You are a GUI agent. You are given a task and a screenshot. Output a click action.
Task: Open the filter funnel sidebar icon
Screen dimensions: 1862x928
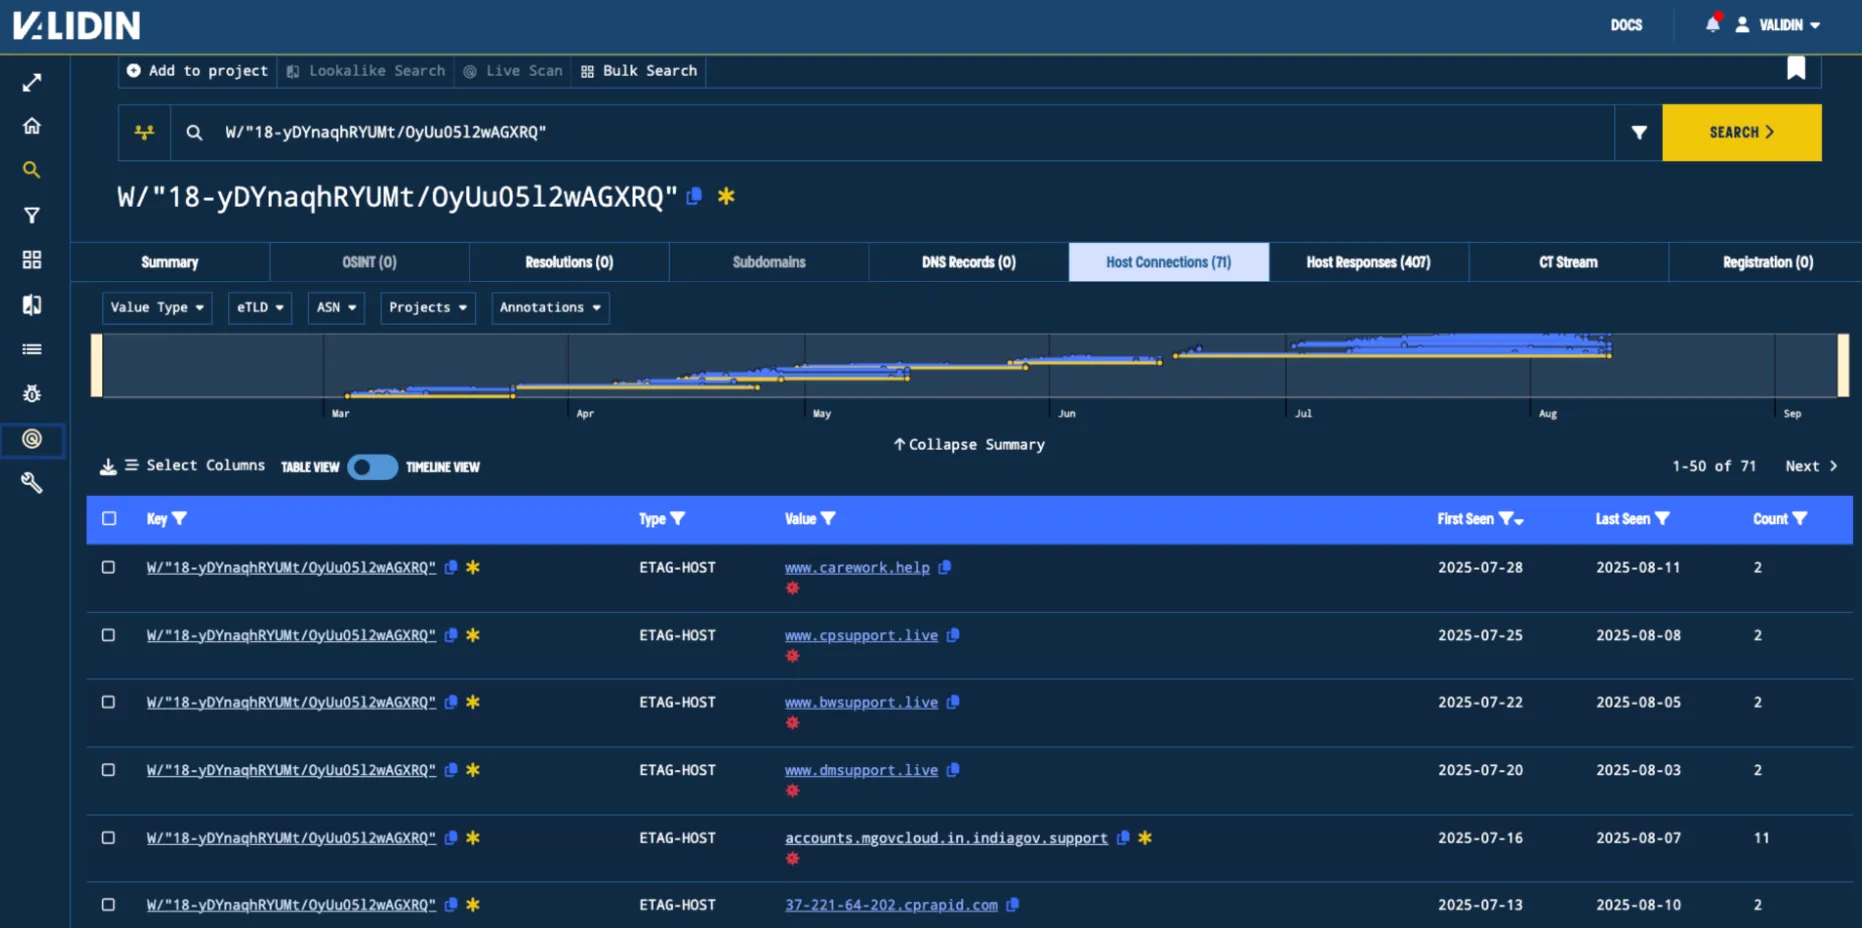32,215
